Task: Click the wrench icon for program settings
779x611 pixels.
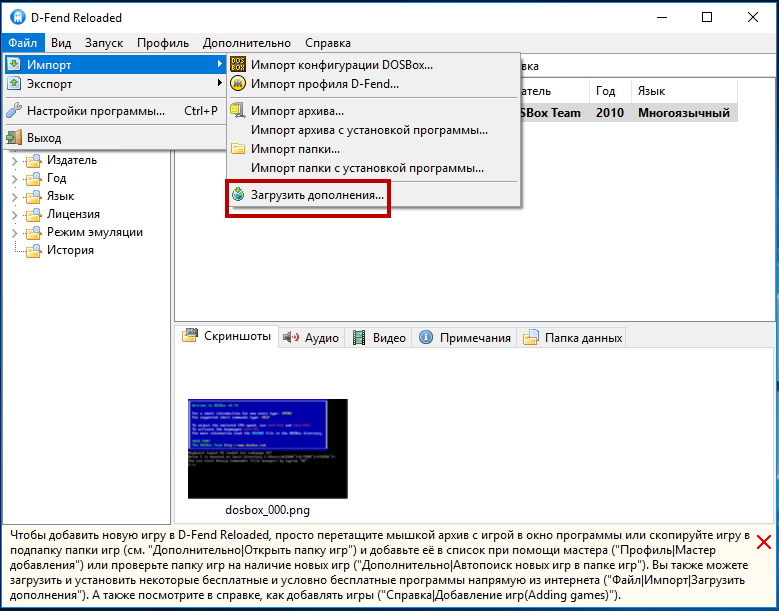Action: tap(14, 110)
